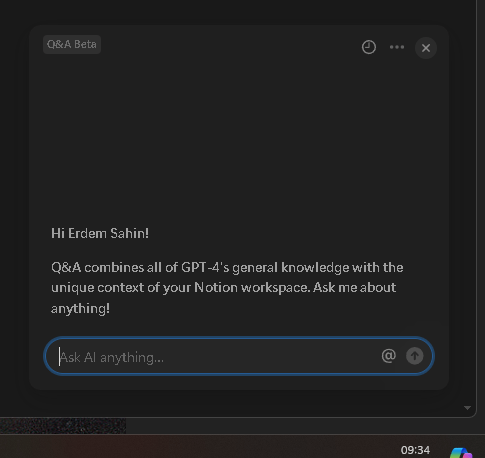
Task: Click the send arrow button
Action: (414, 356)
